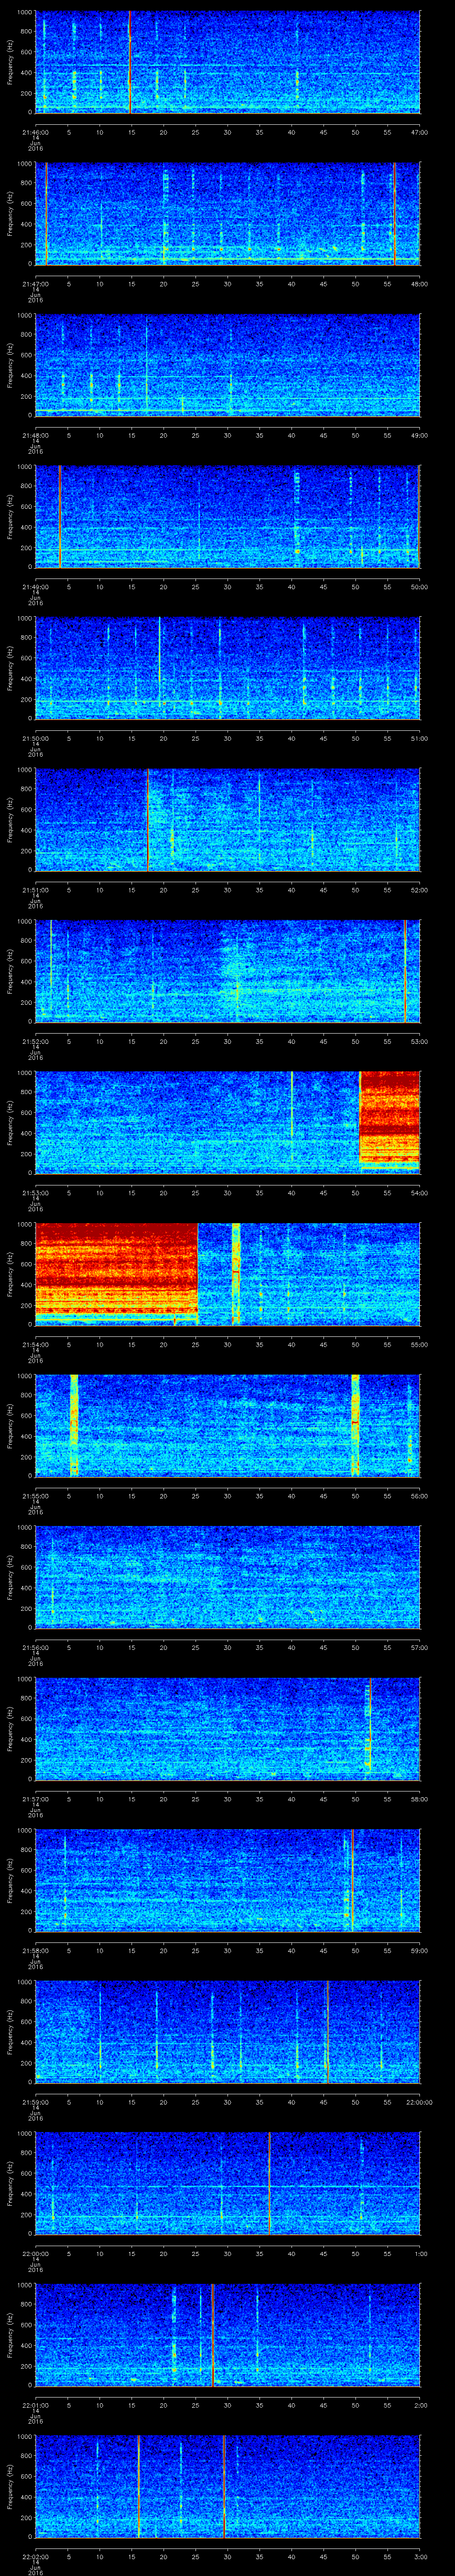Click the '21:57:00' start time label

click(x=35, y=1799)
